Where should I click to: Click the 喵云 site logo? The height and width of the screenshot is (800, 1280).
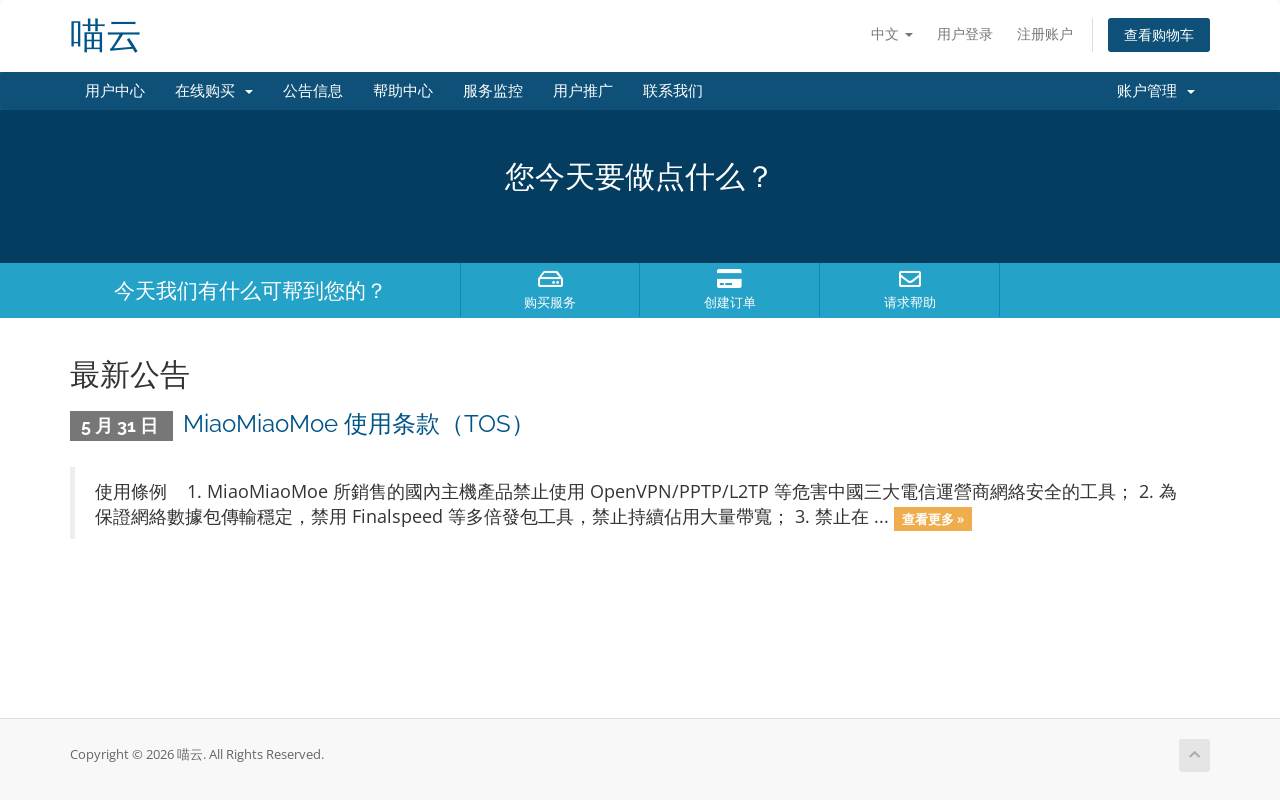coord(105,36)
